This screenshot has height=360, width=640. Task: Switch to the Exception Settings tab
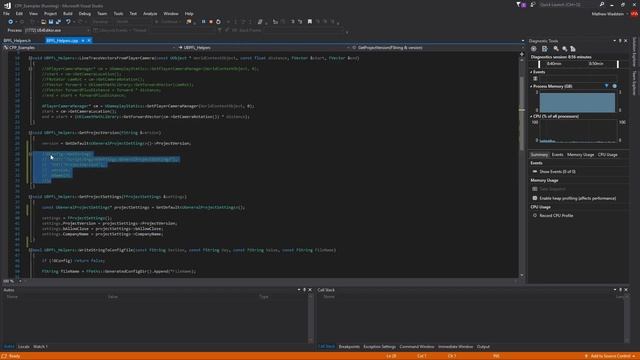tap(380, 347)
